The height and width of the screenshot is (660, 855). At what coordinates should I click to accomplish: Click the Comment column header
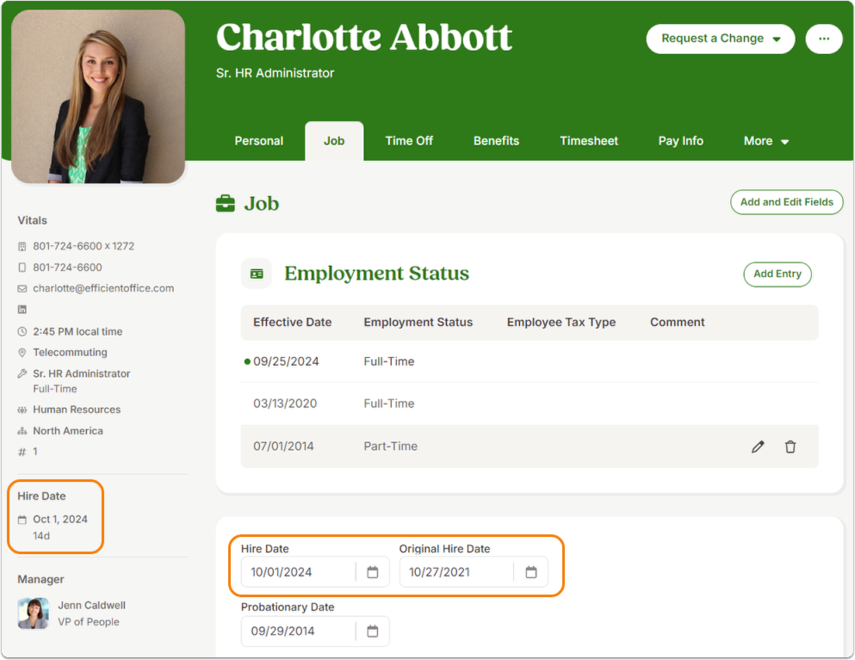coord(677,322)
